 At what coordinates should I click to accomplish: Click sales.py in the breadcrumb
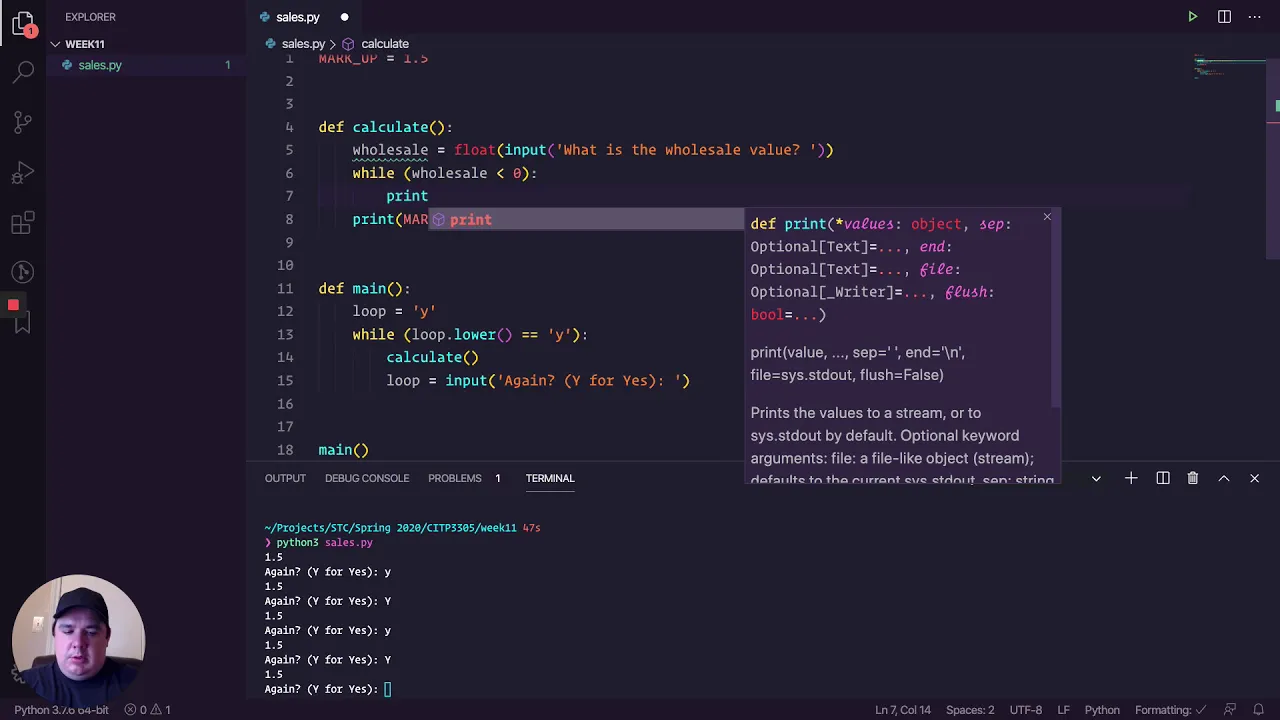[x=303, y=44]
